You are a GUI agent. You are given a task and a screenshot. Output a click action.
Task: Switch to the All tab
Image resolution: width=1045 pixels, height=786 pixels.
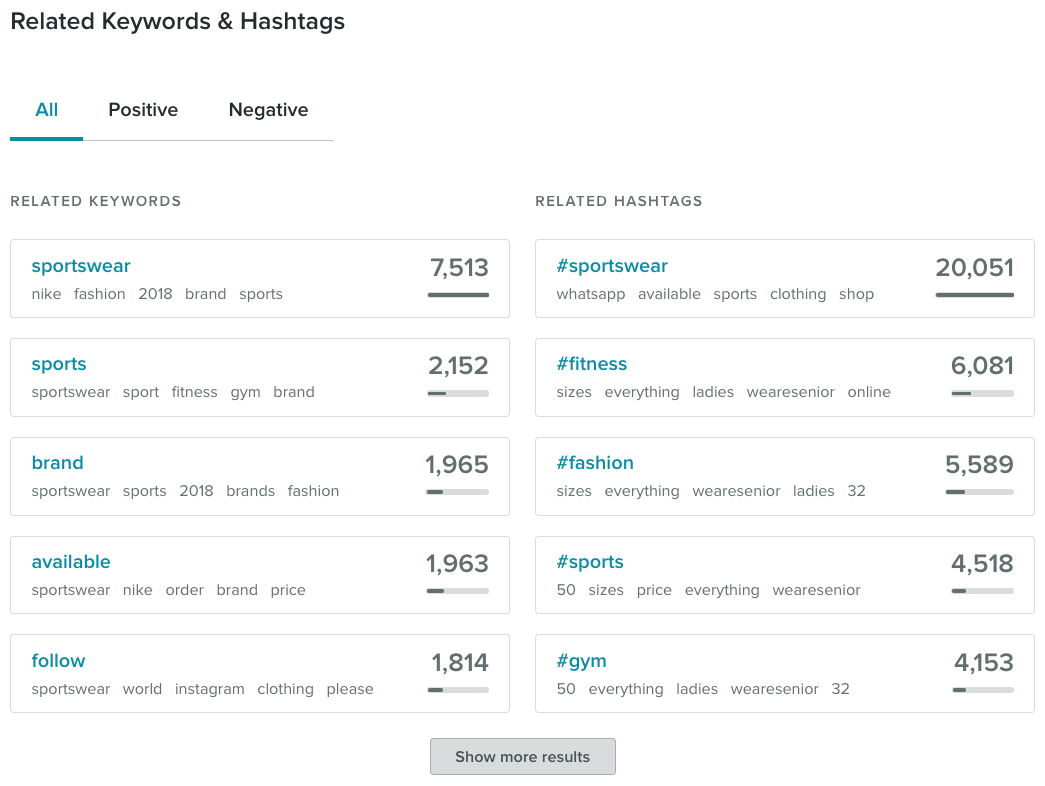click(47, 110)
